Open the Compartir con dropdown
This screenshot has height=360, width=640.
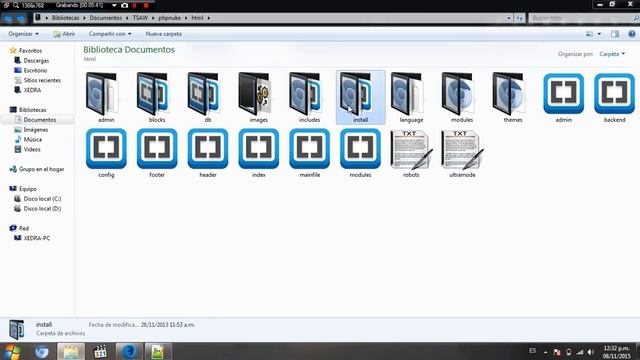click(110, 34)
